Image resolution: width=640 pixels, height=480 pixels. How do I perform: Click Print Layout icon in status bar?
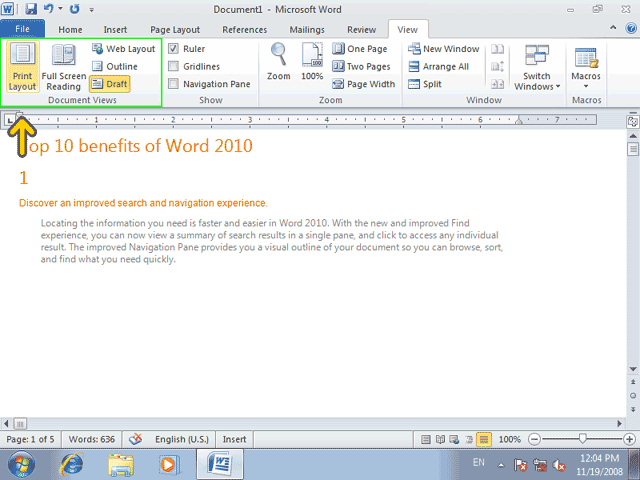click(x=426, y=440)
